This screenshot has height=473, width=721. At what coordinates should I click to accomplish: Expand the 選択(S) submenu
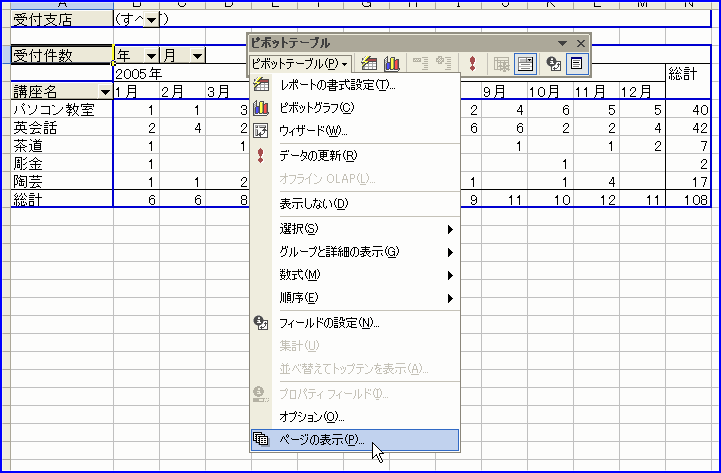[x=355, y=229]
